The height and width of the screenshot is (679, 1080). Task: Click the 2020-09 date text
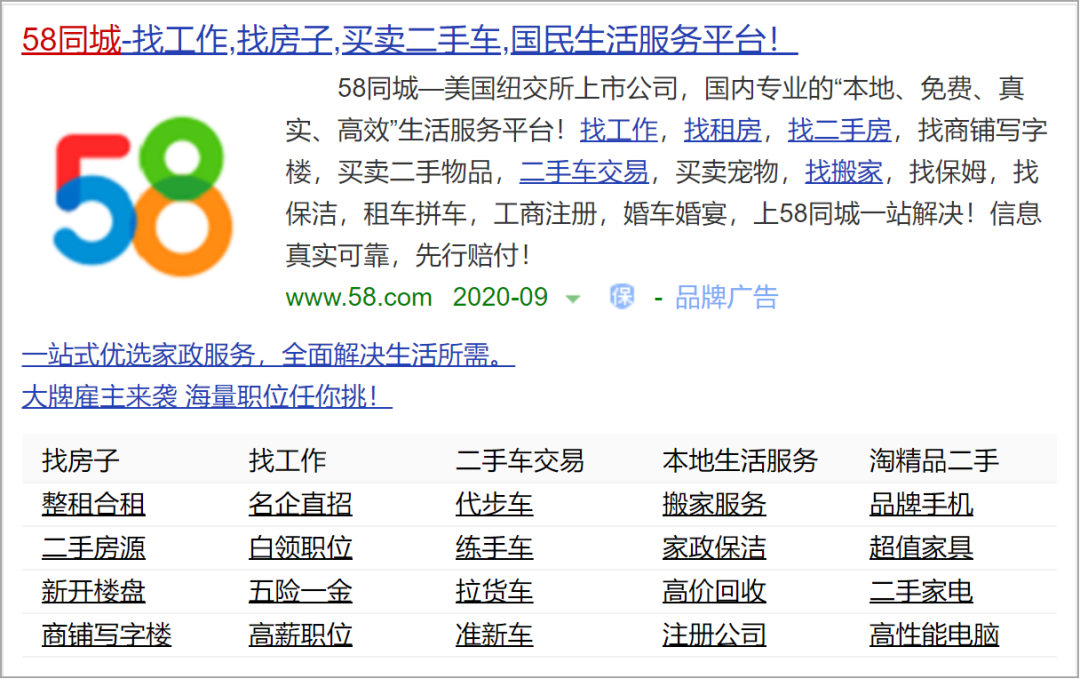(x=500, y=297)
